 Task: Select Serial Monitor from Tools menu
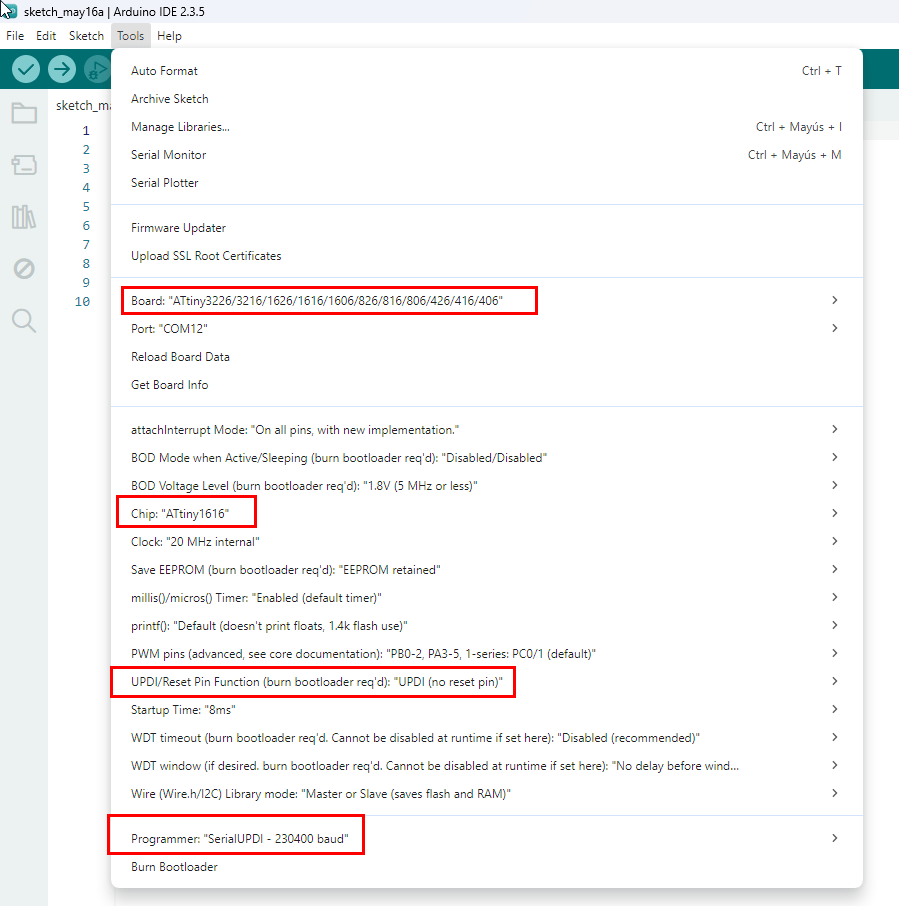[168, 155]
